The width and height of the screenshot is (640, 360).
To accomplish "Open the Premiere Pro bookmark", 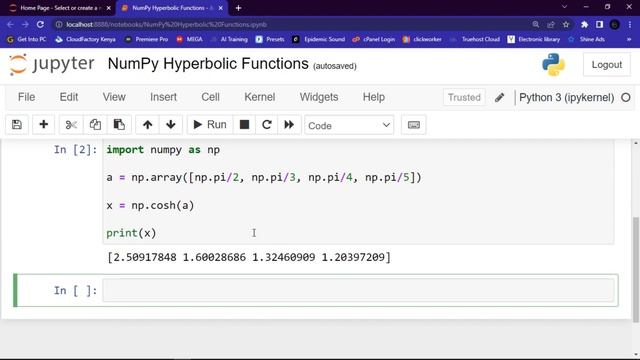I will coord(147,39).
